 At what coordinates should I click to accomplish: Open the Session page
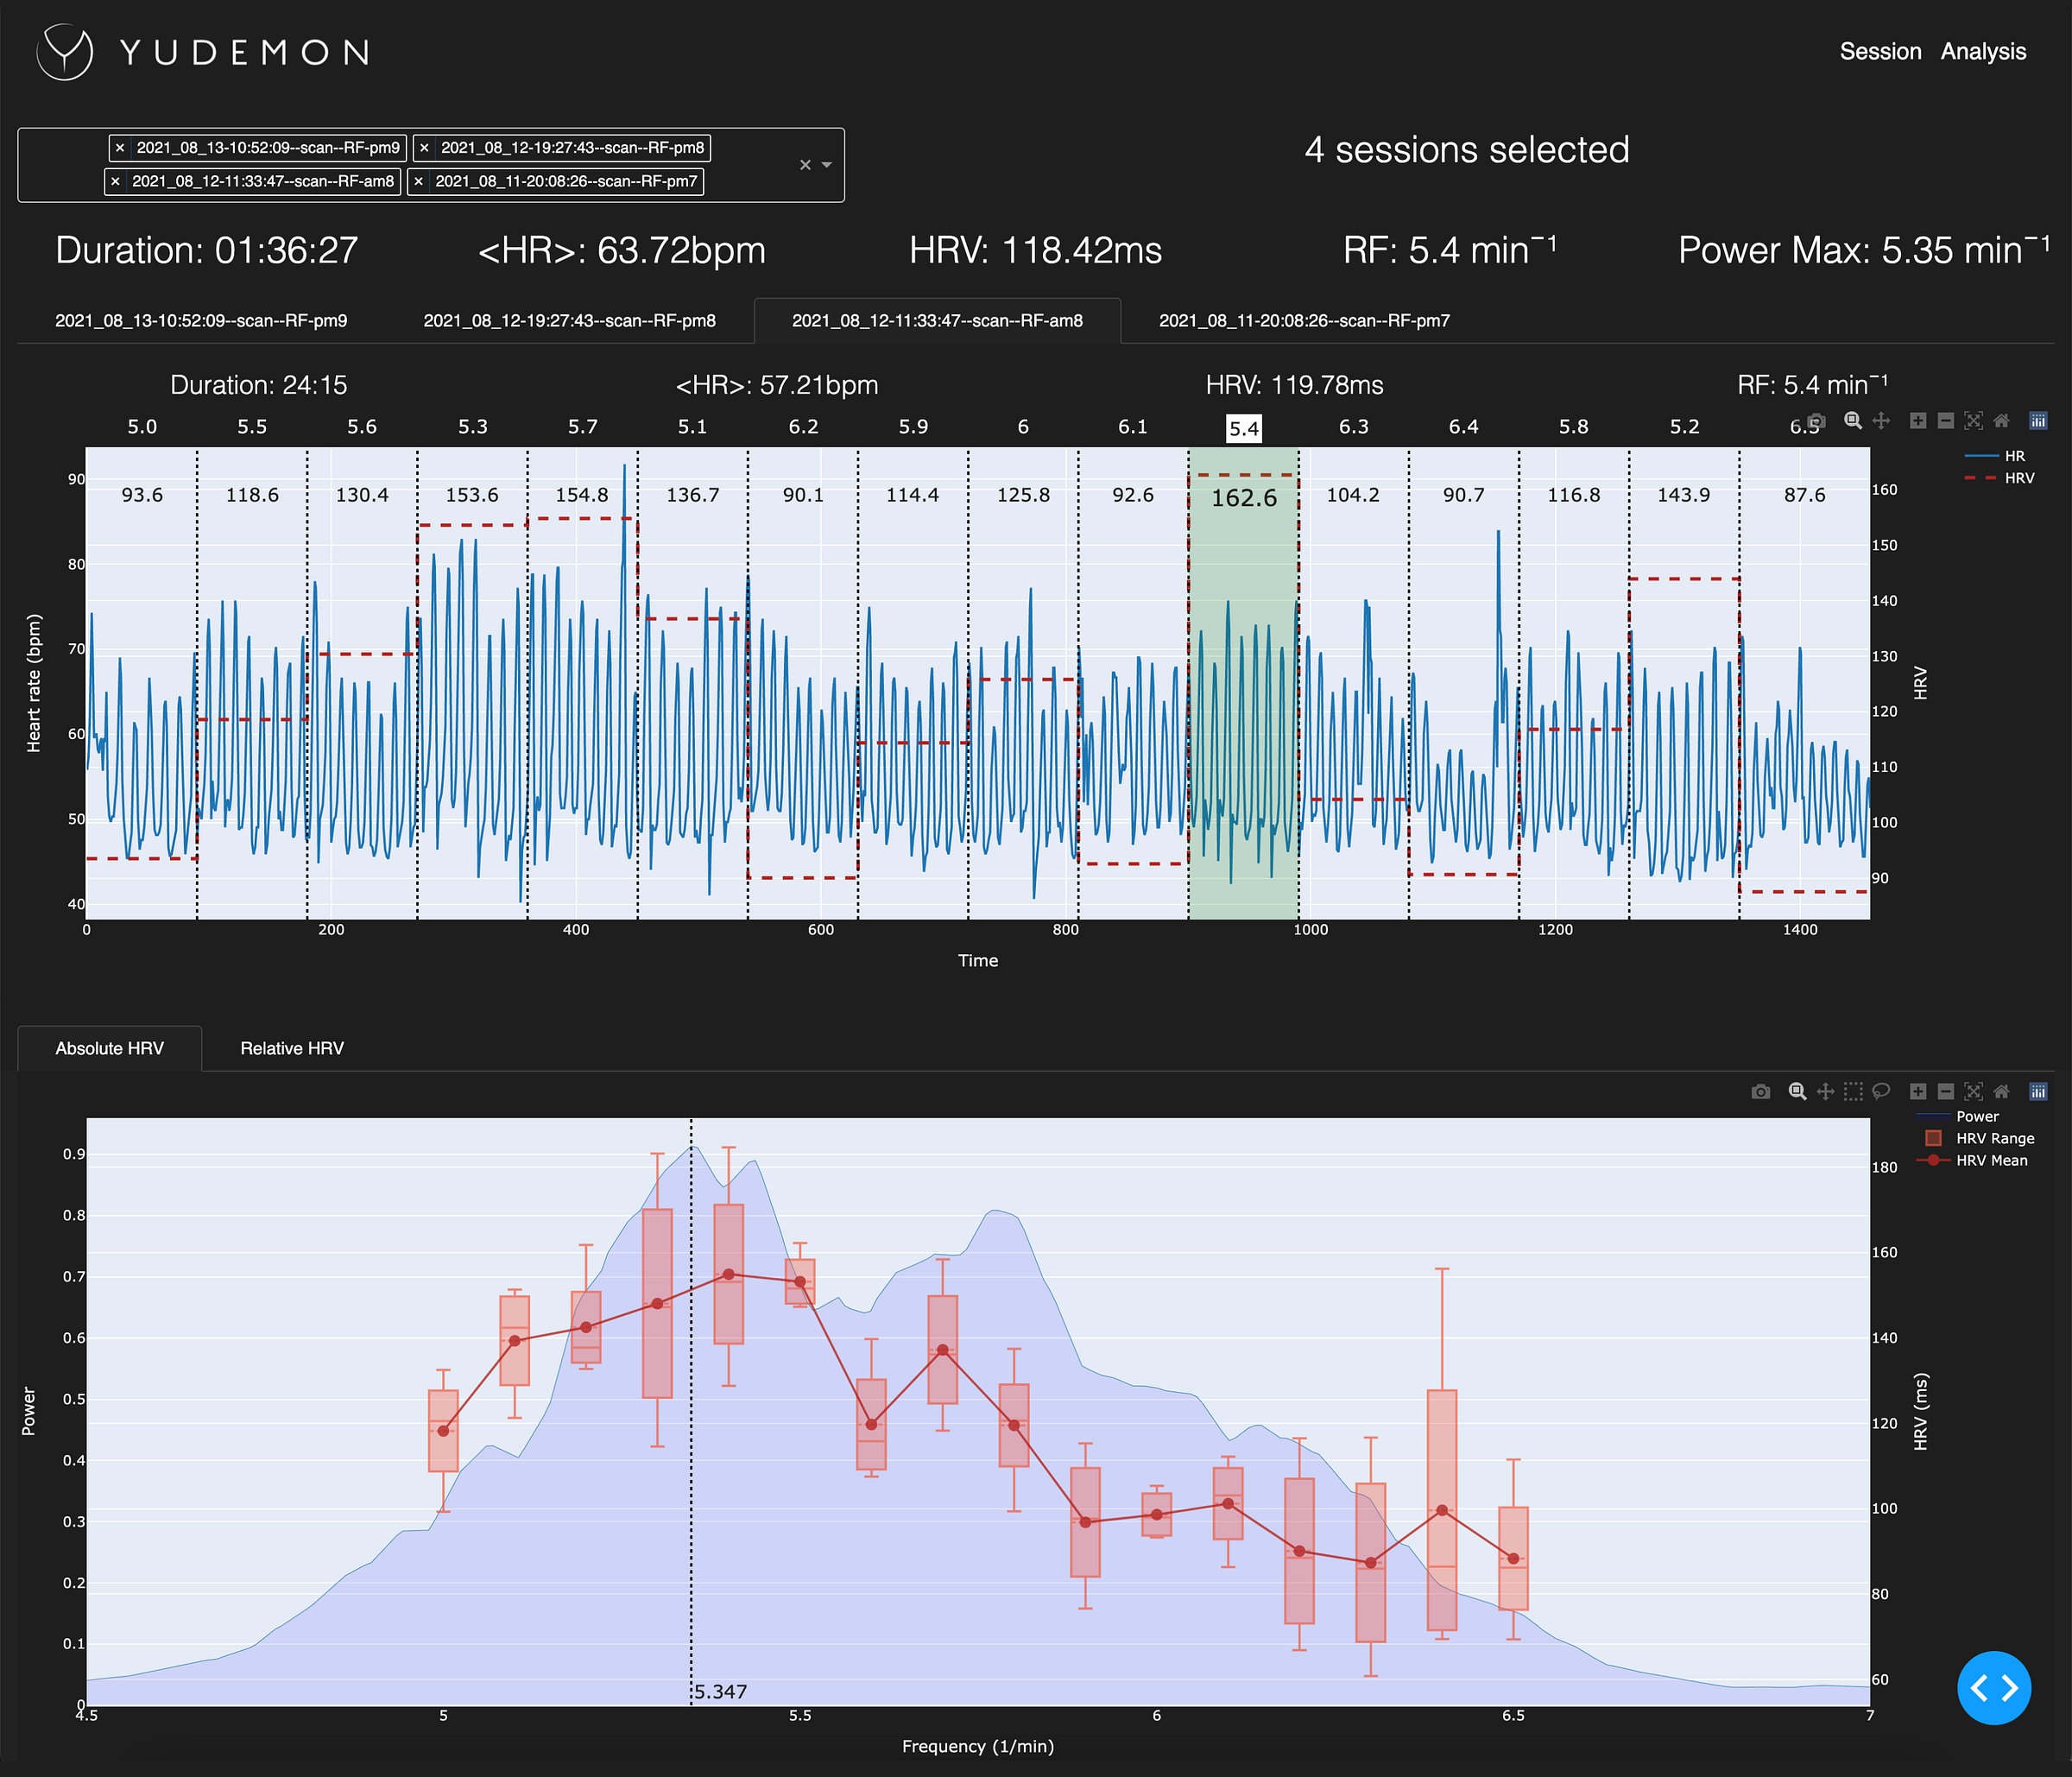click(1880, 51)
